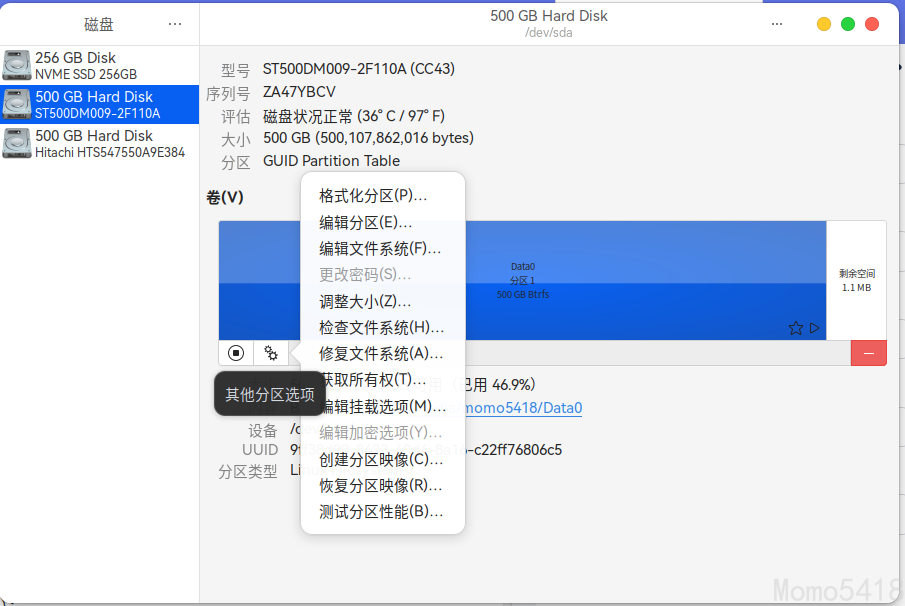Image resolution: width=905 pixels, height=606 pixels.
Task: Choose 格式化分区(P) from the menu
Action: [373, 195]
